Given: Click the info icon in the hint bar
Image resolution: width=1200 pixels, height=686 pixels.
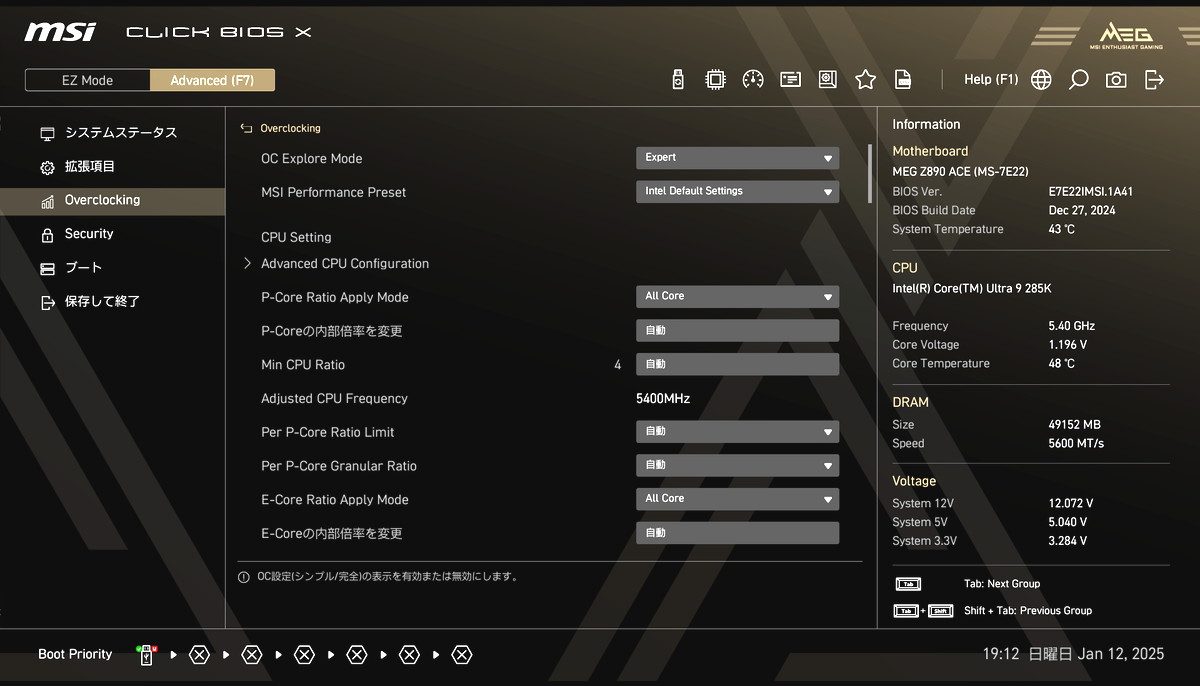Looking at the screenshot, I should (x=244, y=577).
